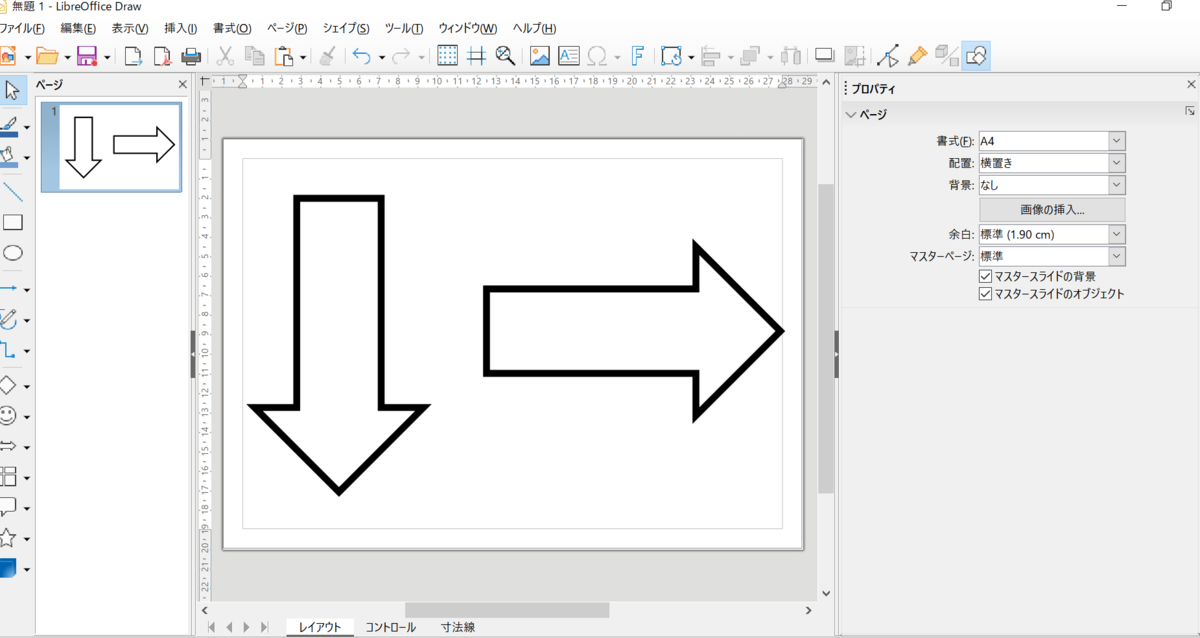This screenshot has width=1200, height=638.
Task: Open Zoom & Pan magnifier tool
Action: (505, 55)
